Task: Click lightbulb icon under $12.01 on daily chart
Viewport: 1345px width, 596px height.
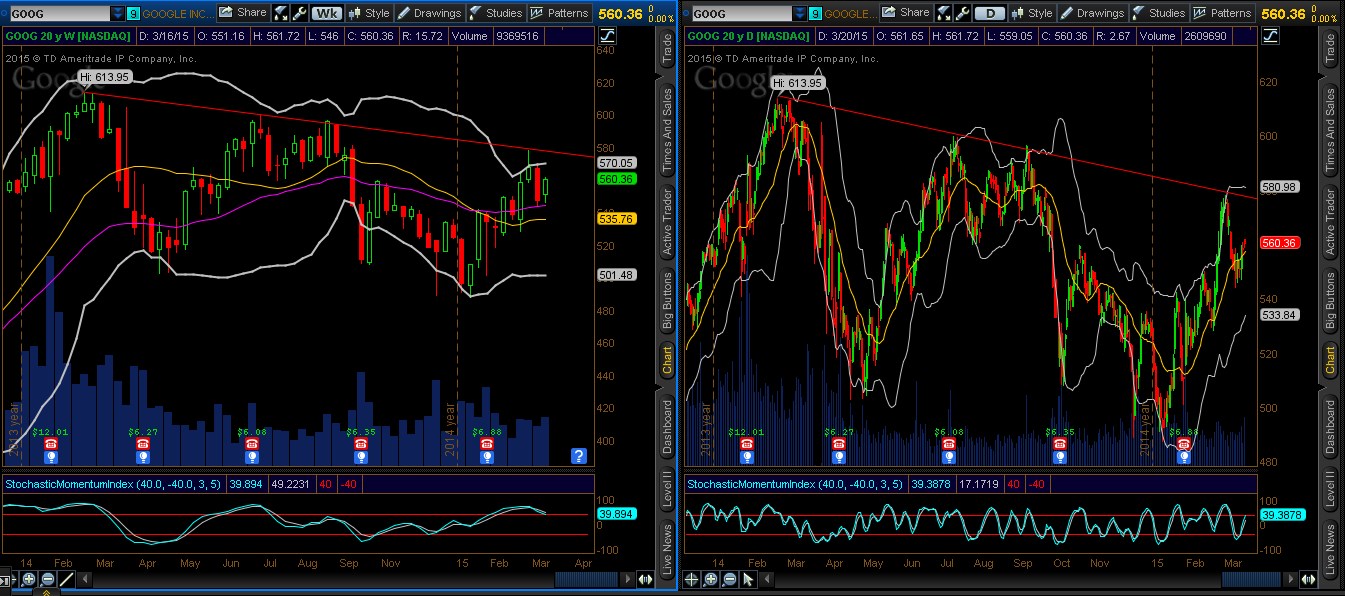Action: click(x=746, y=457)
